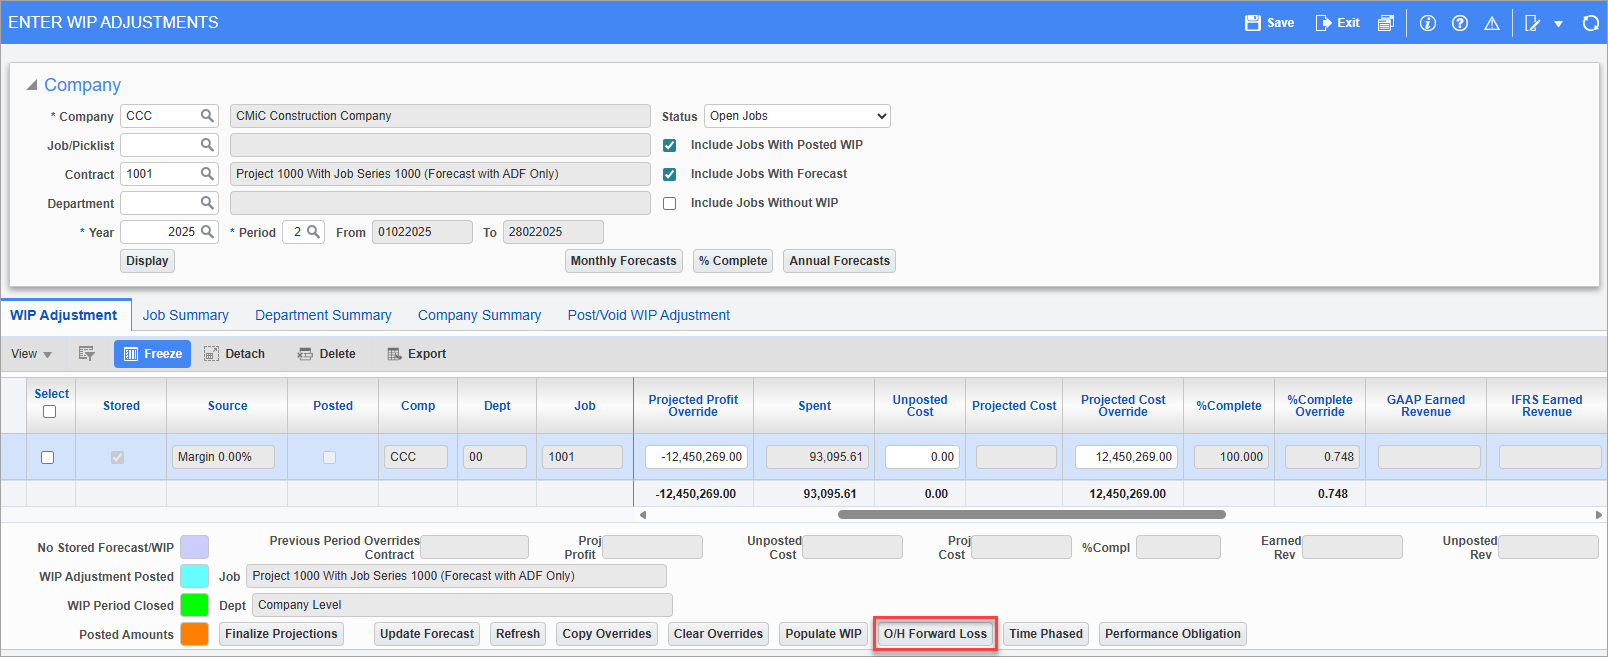Click the refresh circle icon in header
Screen dimensions: 1608x657
(x=1591, y=23)
